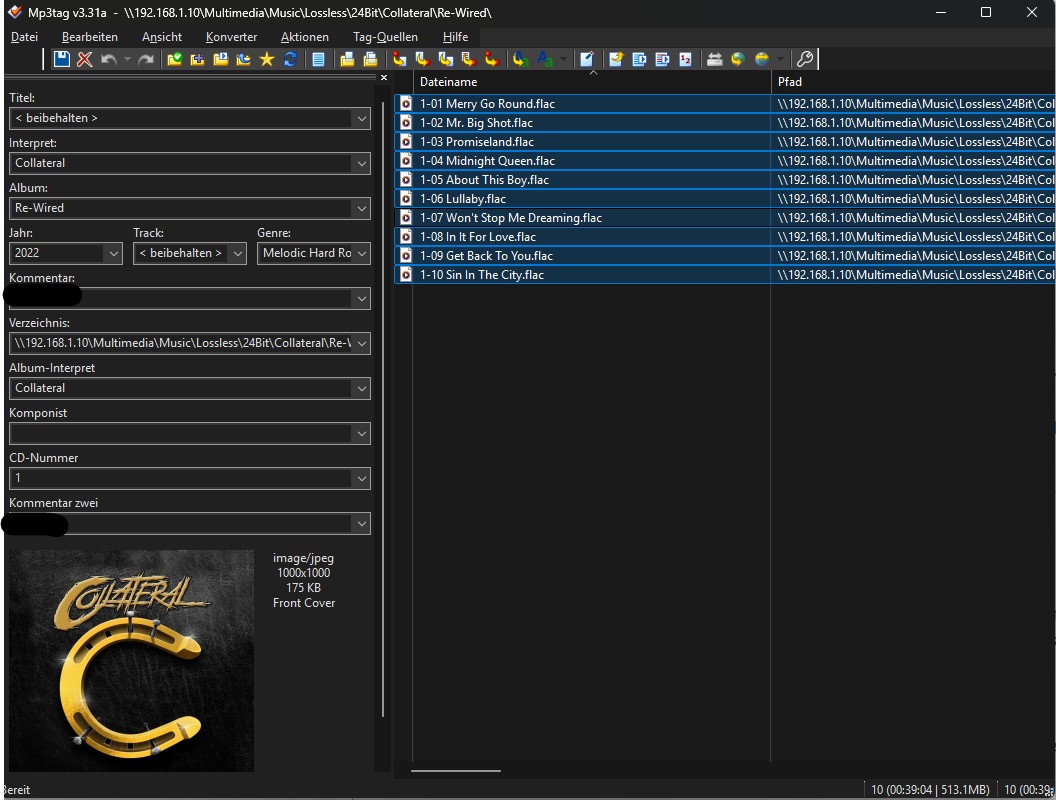Expand the Kommentar zwei dropdown

point(362,524)
